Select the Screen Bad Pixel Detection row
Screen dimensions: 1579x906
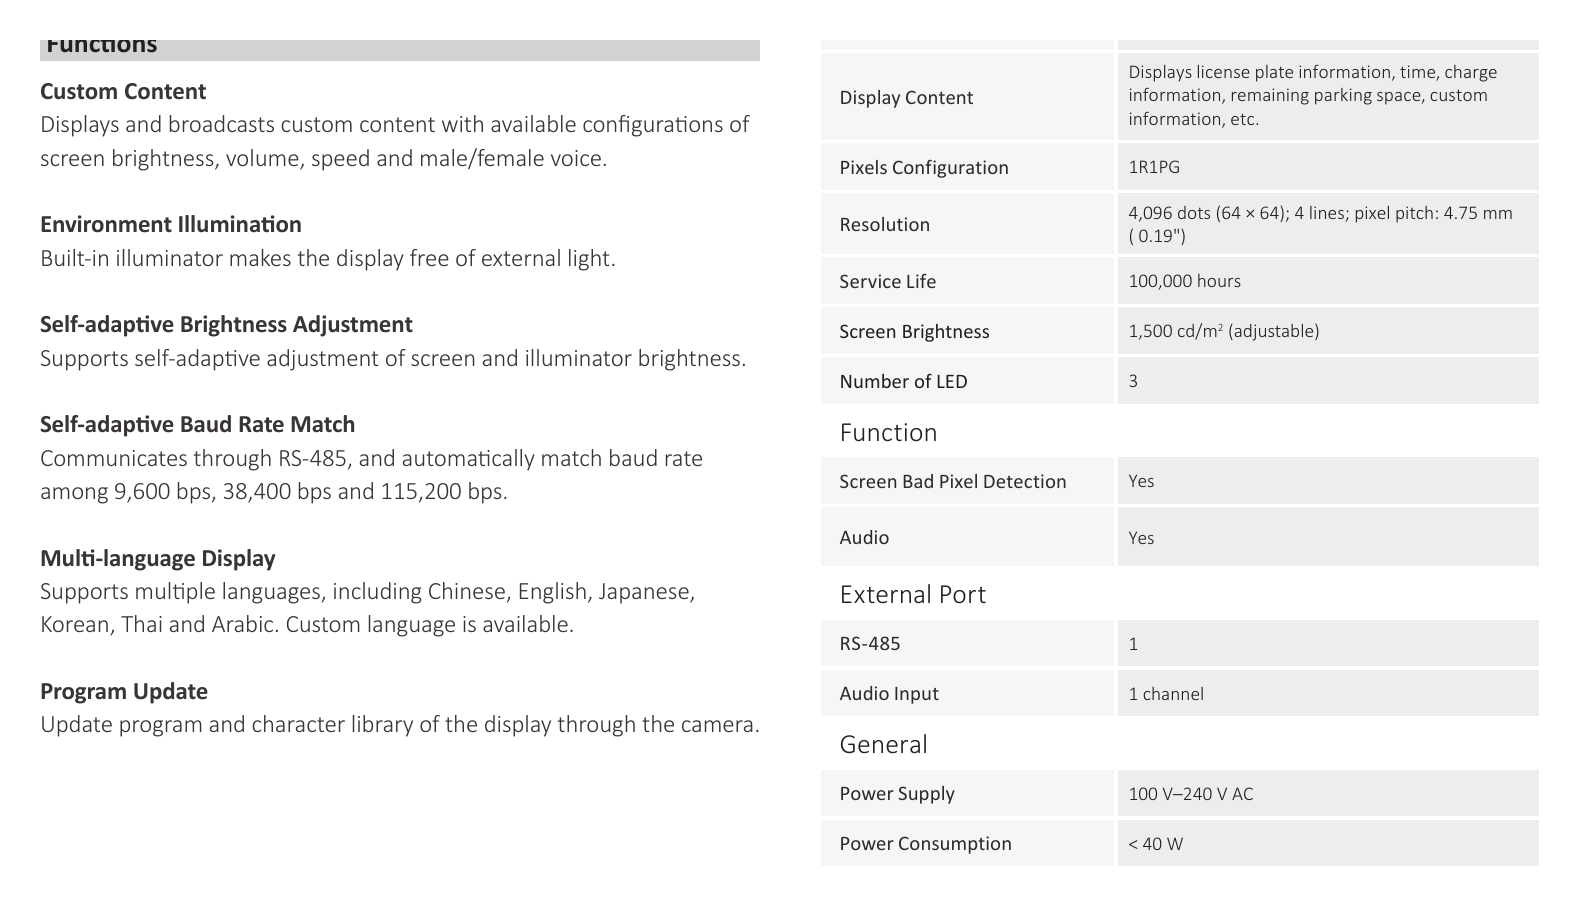coord(1180,481)
